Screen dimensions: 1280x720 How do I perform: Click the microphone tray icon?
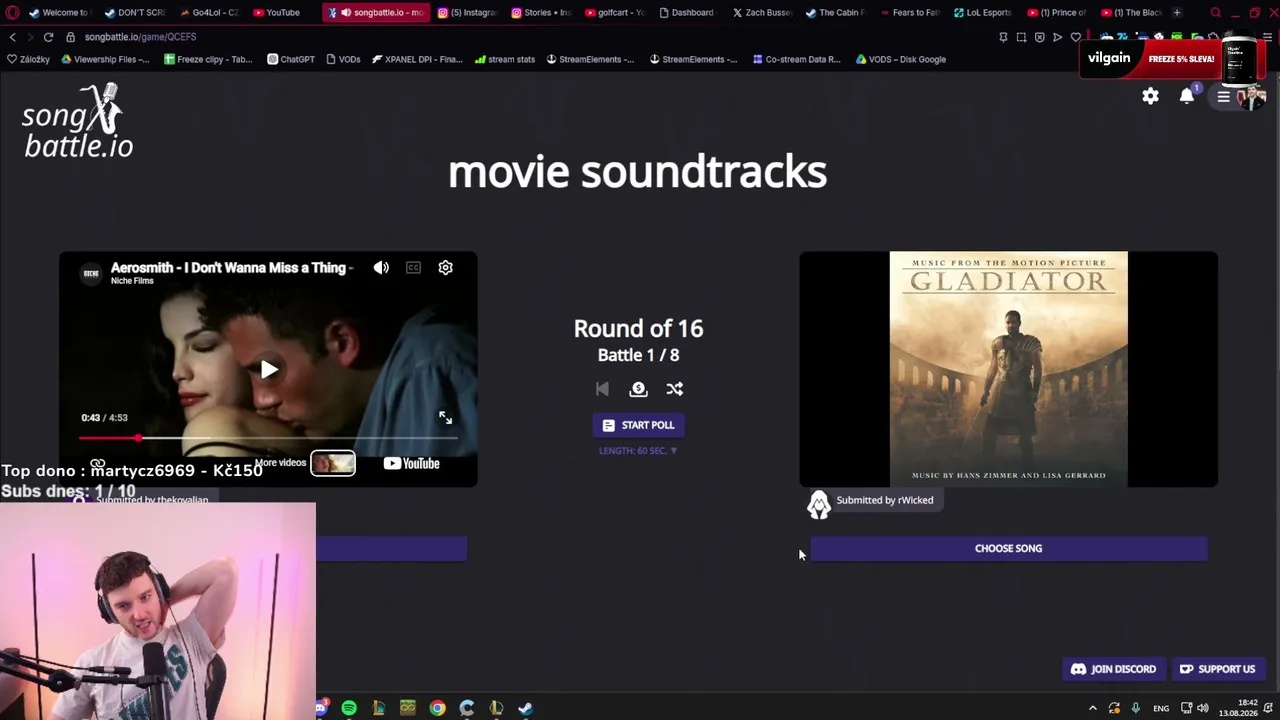click(x=1135, y=708)
